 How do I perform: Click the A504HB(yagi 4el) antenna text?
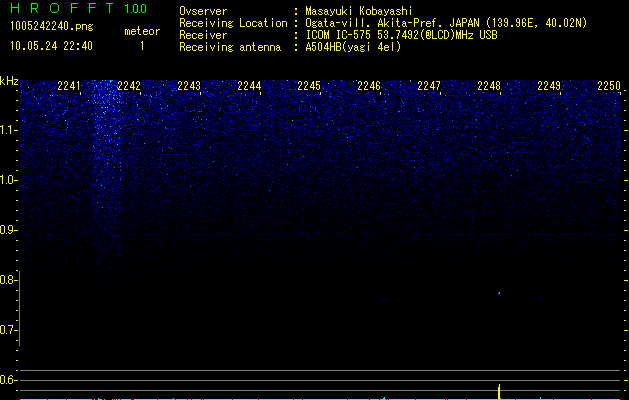point(353,47)
